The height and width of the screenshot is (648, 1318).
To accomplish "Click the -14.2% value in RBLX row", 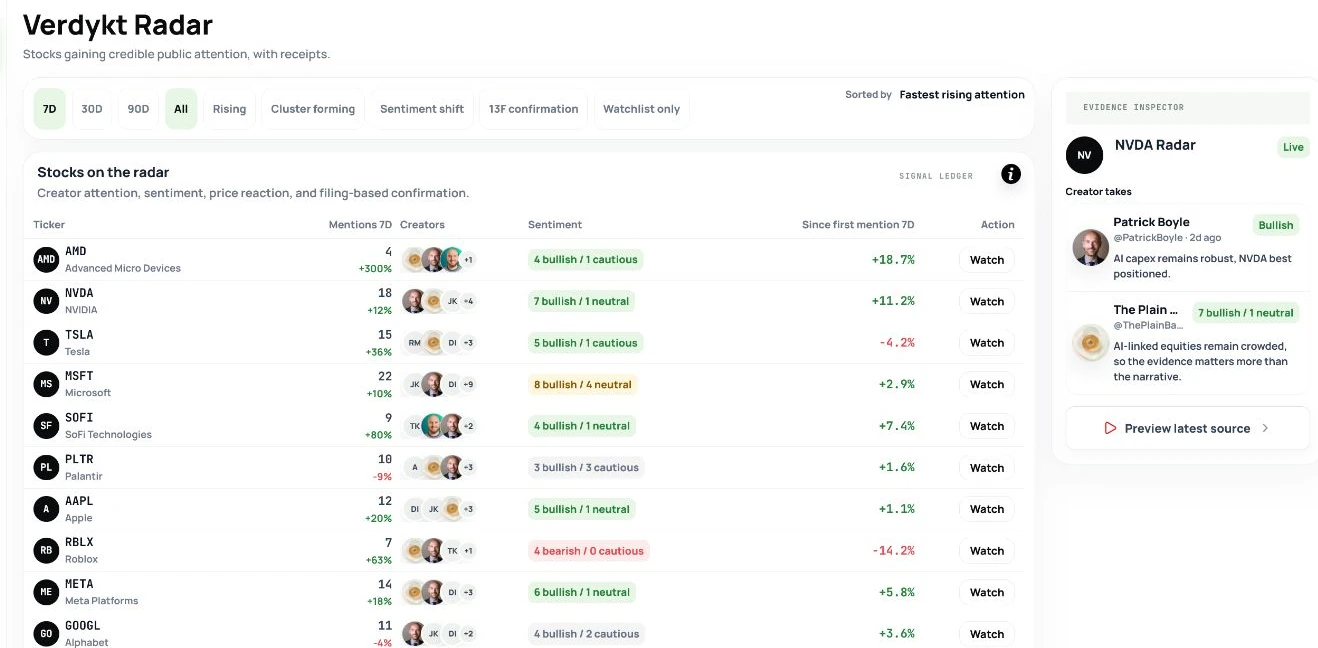I will click(x=893, y=551).
